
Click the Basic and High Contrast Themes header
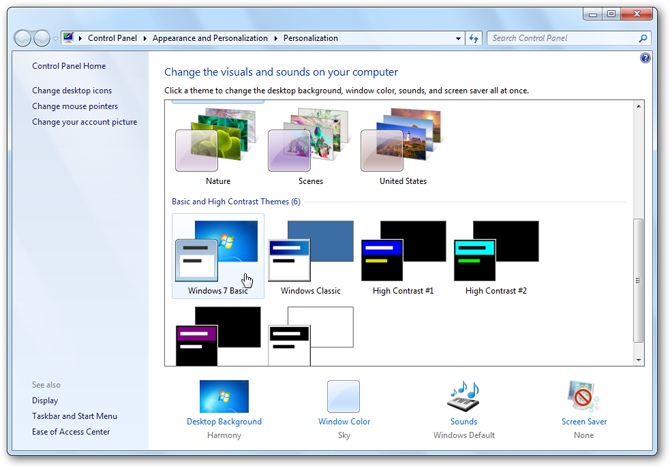(236, 202)
